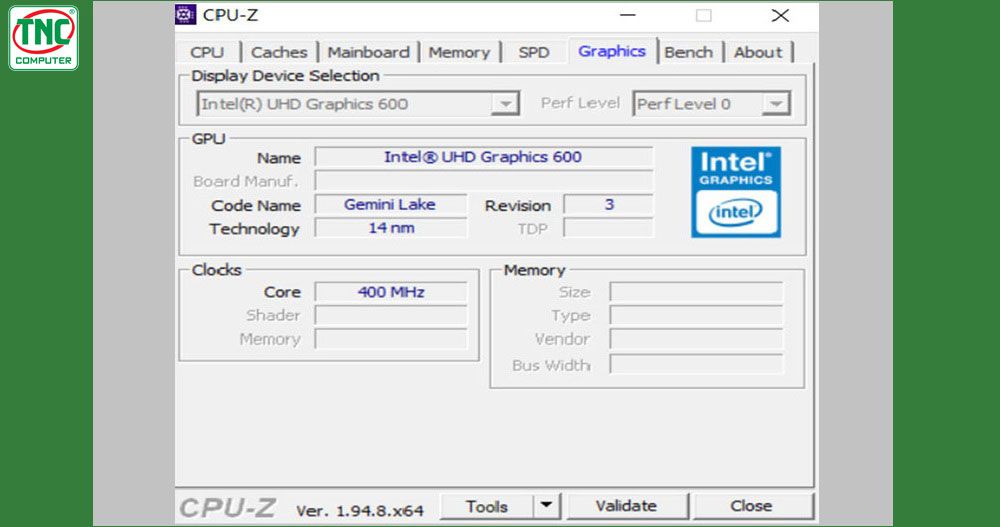Screen dimensions: 1000x527
Task: Click the Code Name field Gemini Lake
Action: click(390, 205)
